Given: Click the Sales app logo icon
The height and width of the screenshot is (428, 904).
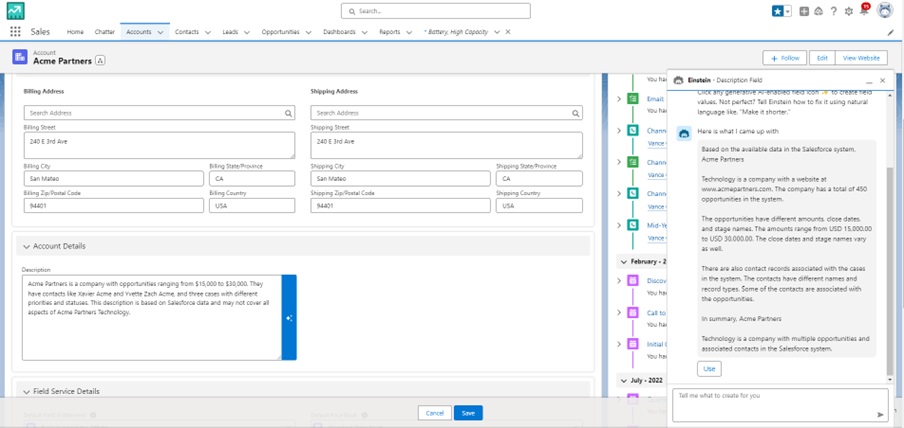Looking at the screenshot, I should click(16, 11).
